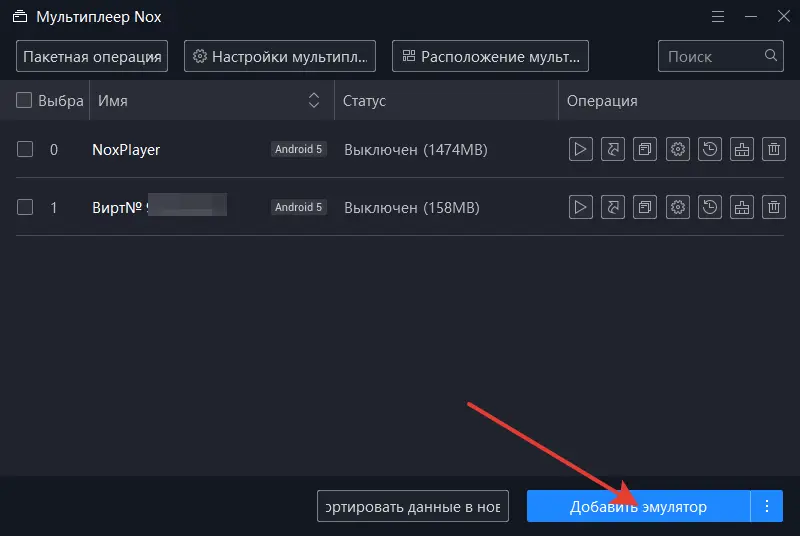Copy emulator instance in row 1

point(645,207)
